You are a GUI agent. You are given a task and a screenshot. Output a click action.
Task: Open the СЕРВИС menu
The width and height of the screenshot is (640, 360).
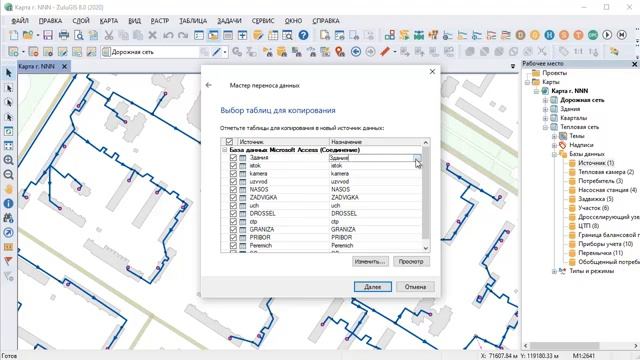click(263, 21)
